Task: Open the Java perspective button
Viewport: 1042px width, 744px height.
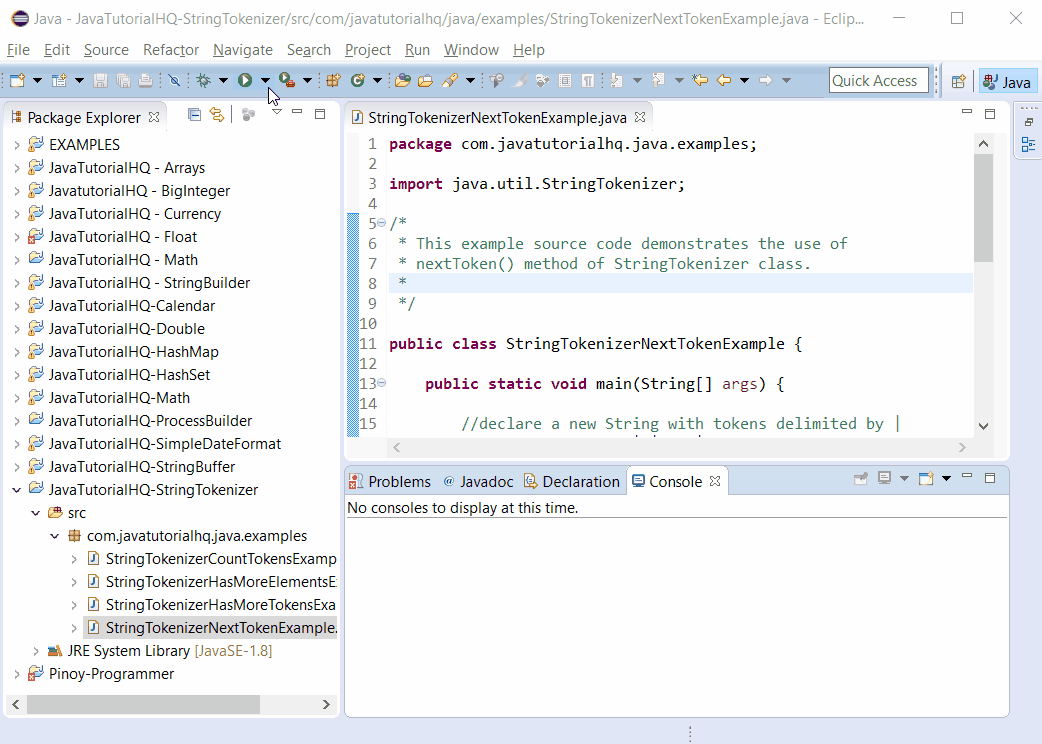Action: pyautogui.click(x=1007, y=82)
